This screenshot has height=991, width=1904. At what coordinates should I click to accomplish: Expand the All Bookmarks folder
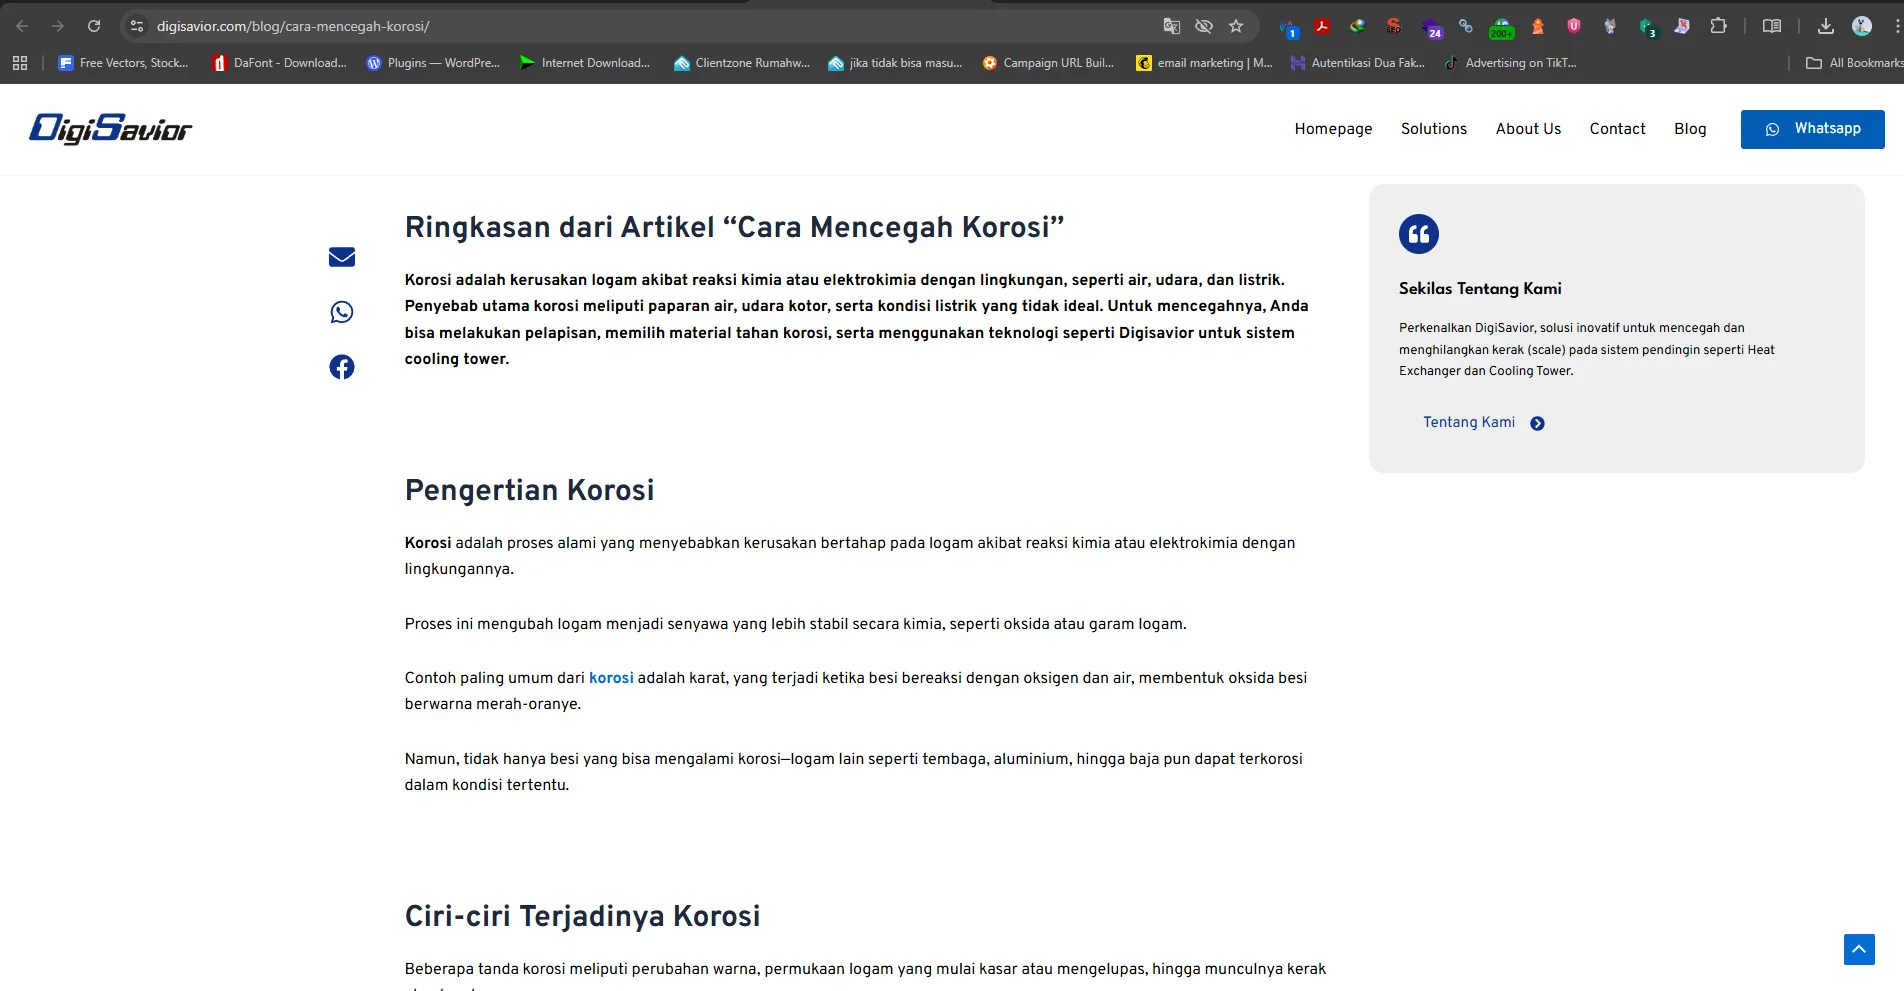coord(1855,63)
